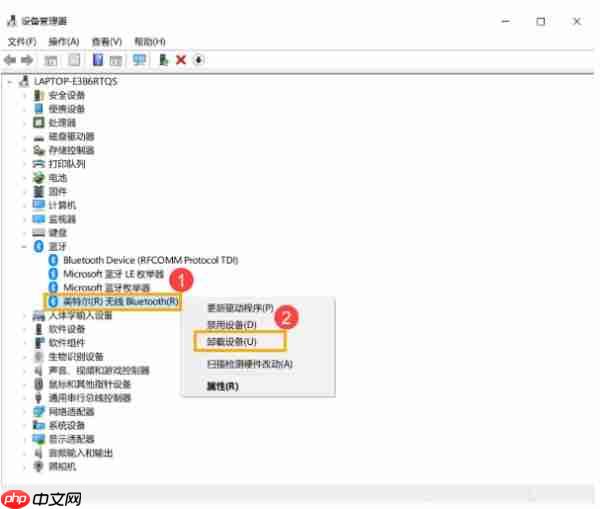Select the 系统设备 label

[67, 425]
